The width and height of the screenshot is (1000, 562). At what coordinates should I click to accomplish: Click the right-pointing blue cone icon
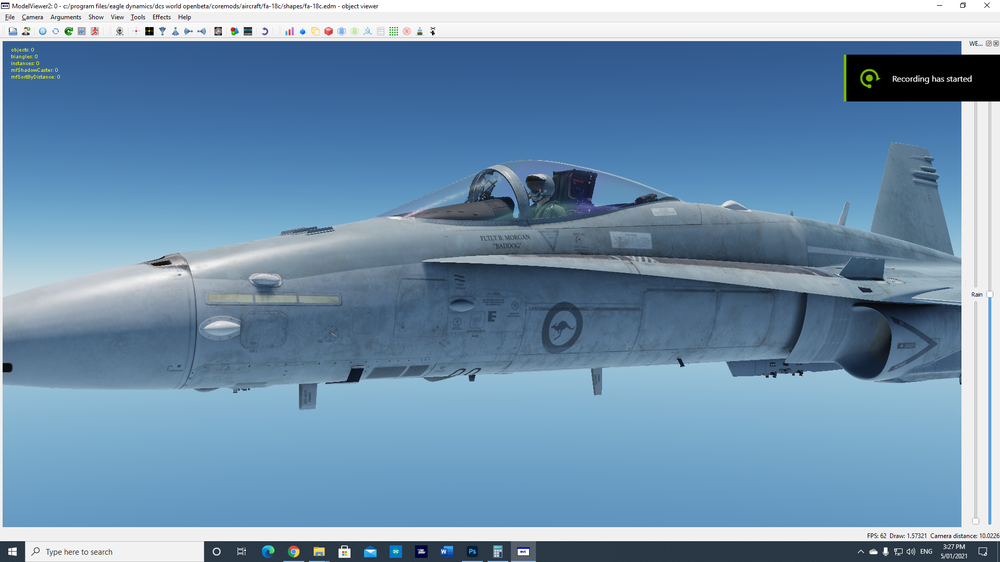point(189,31)
